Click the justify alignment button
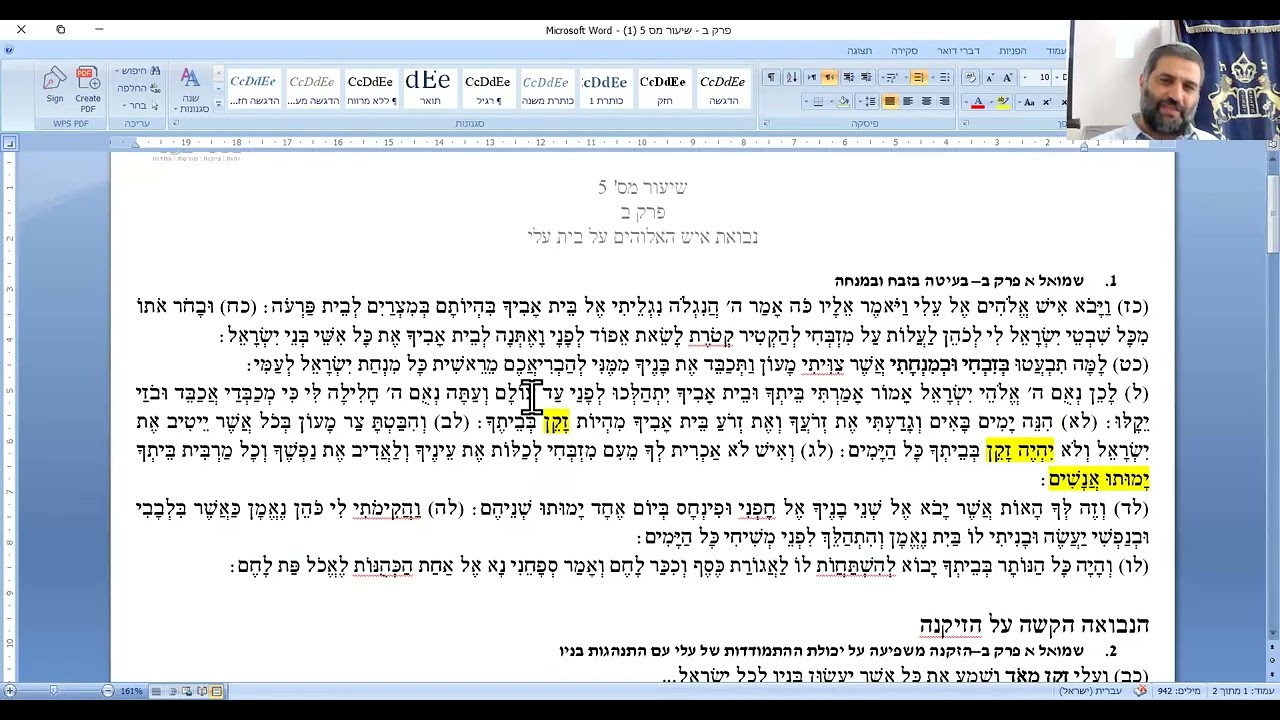1280x720 pixels. click(x=889, y=101)
